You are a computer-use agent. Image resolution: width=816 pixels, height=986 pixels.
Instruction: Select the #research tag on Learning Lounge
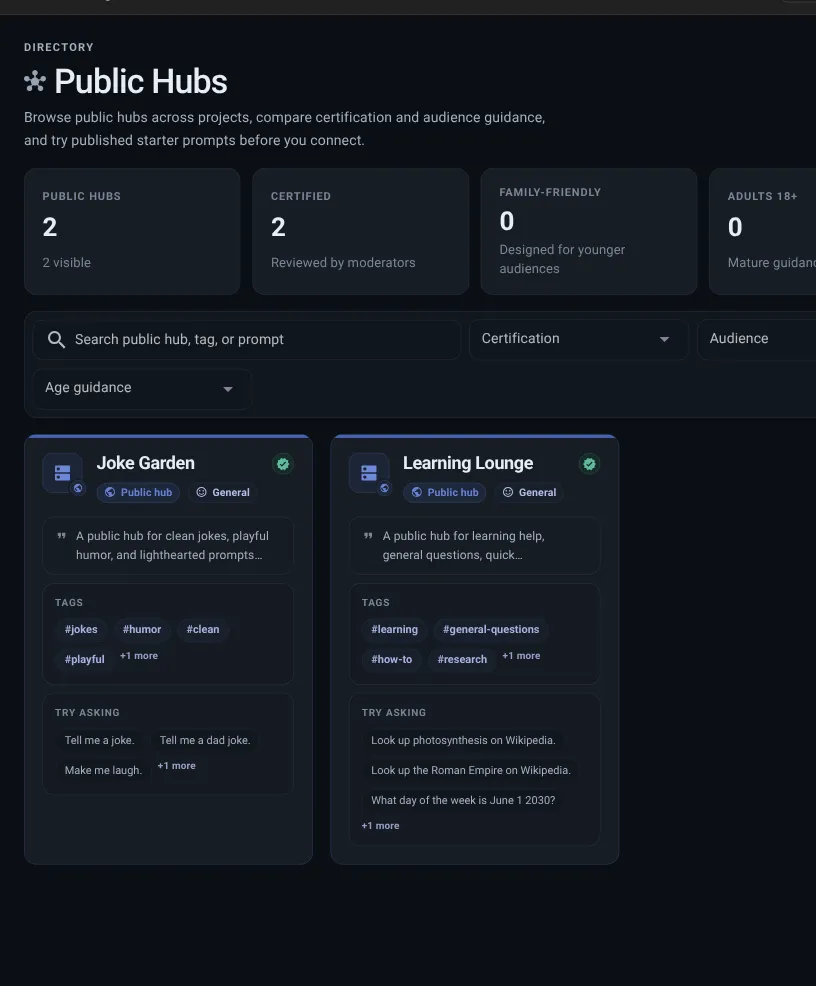click(x=461, y=659)
